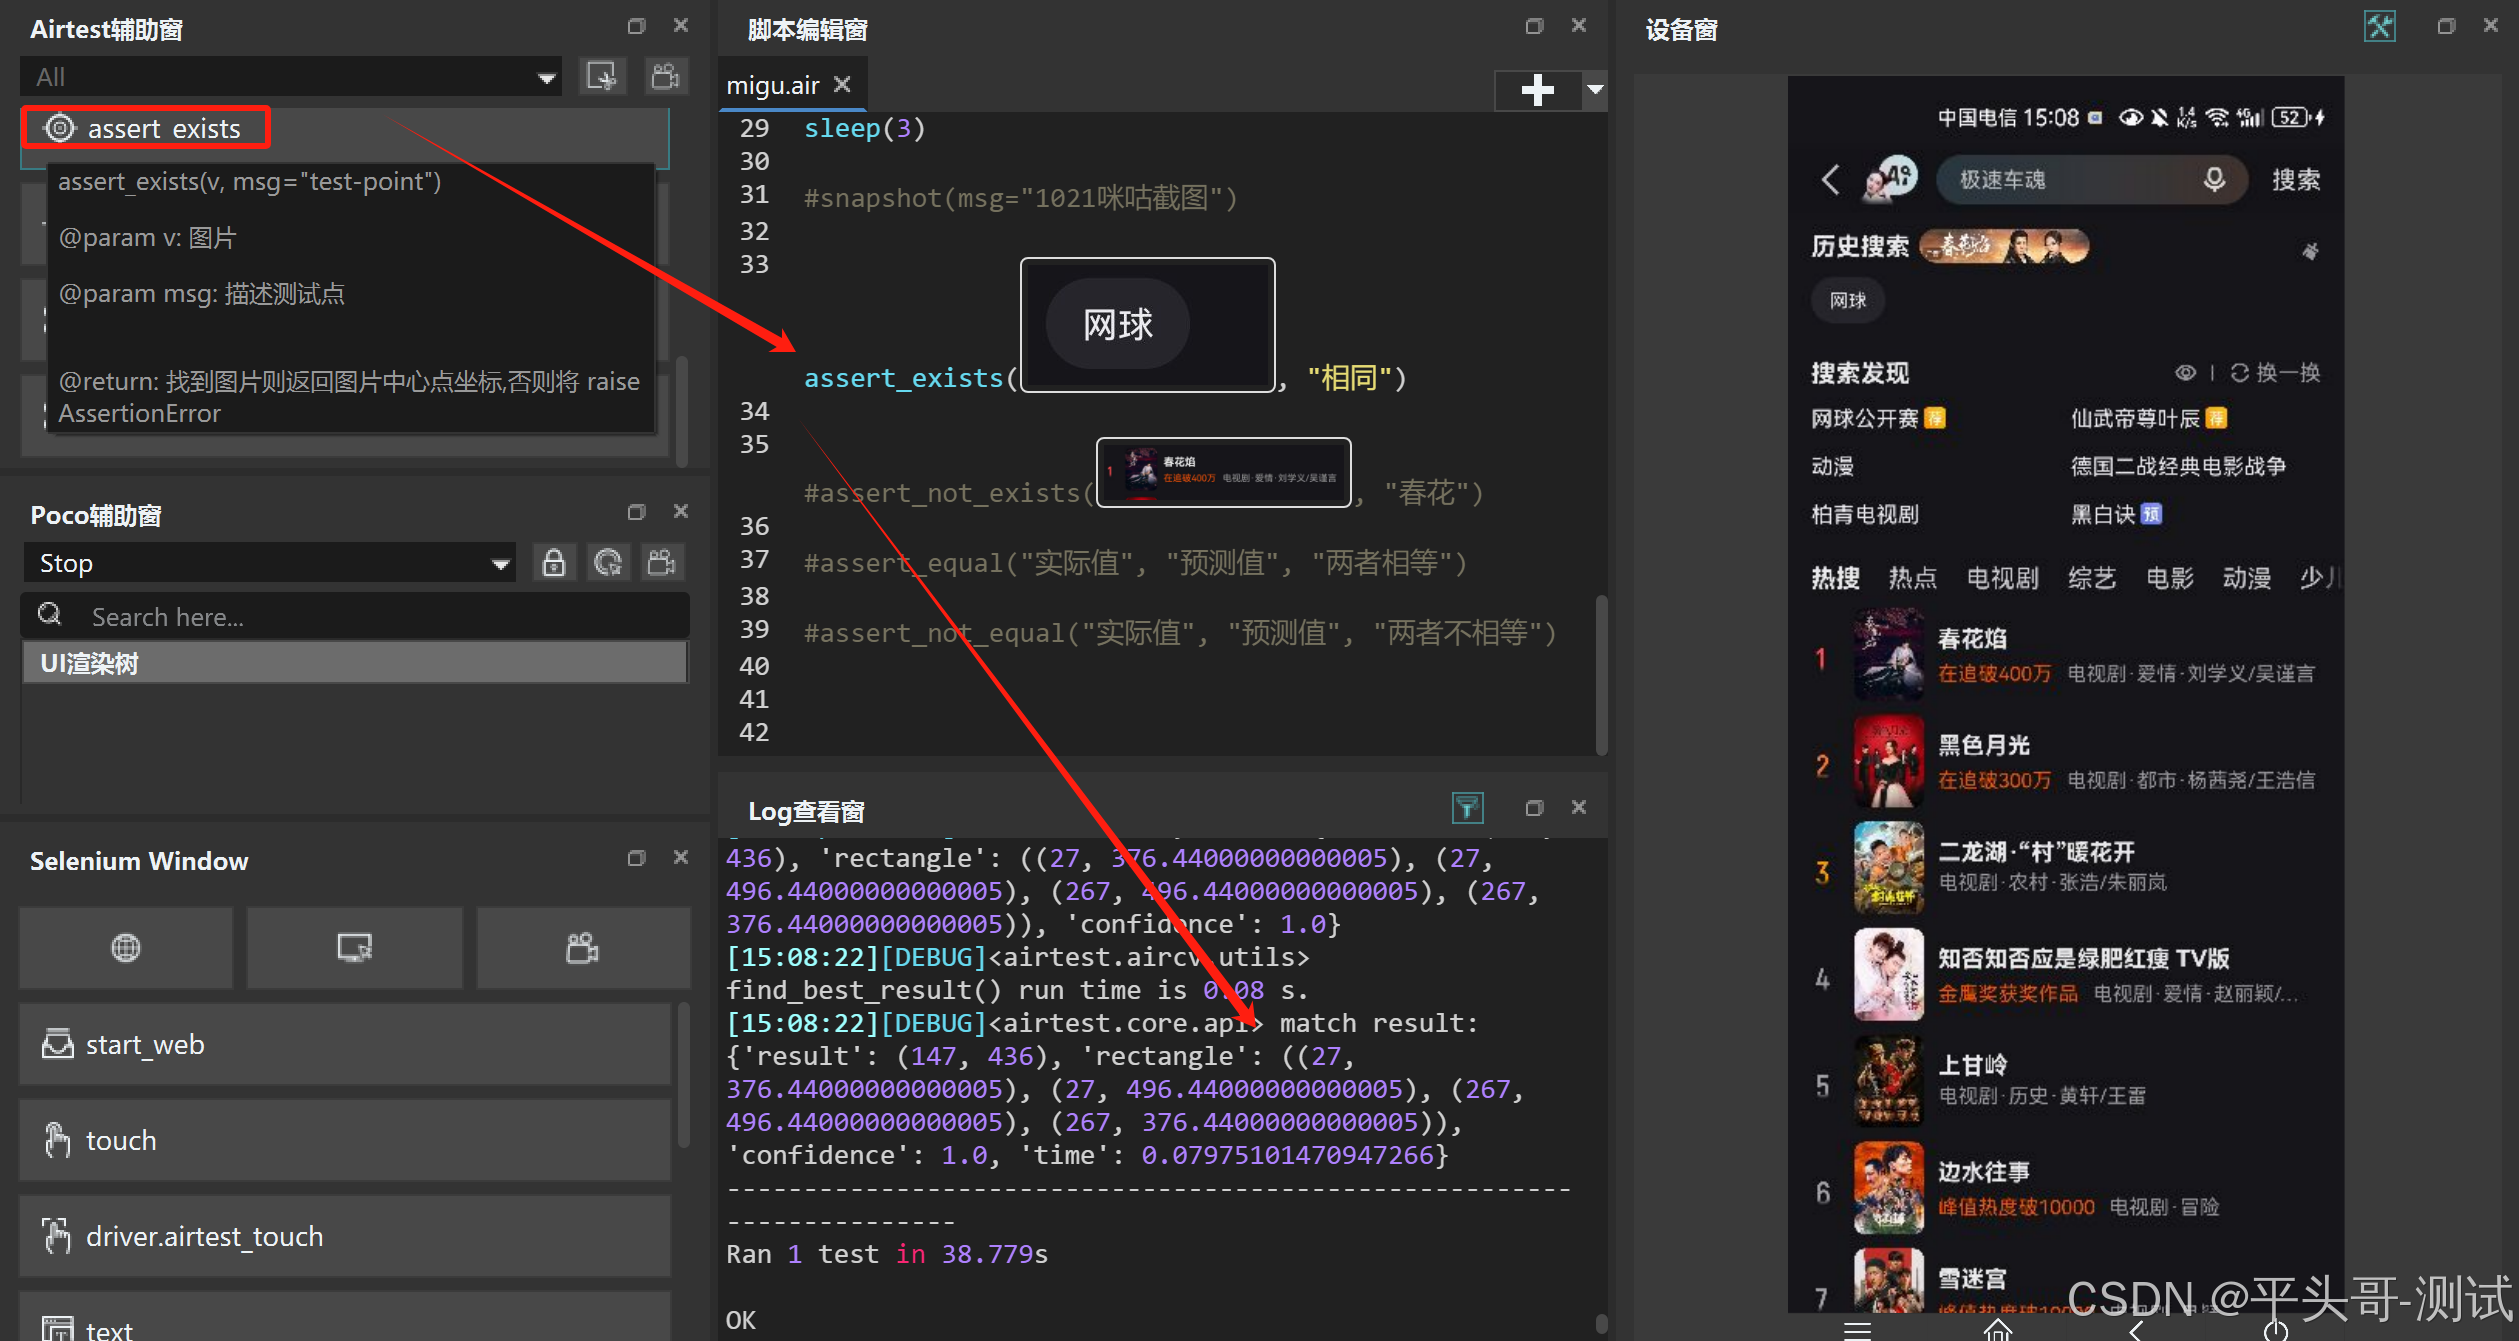Click the Airtest panel camera icon

665,77
